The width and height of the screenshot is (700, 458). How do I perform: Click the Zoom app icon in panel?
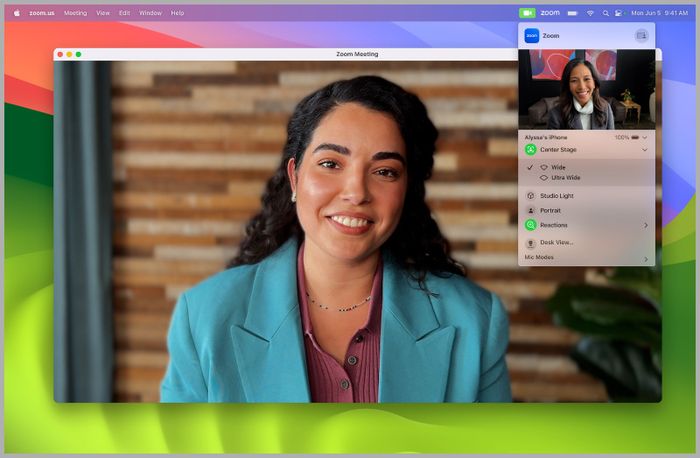click(531, 35)
